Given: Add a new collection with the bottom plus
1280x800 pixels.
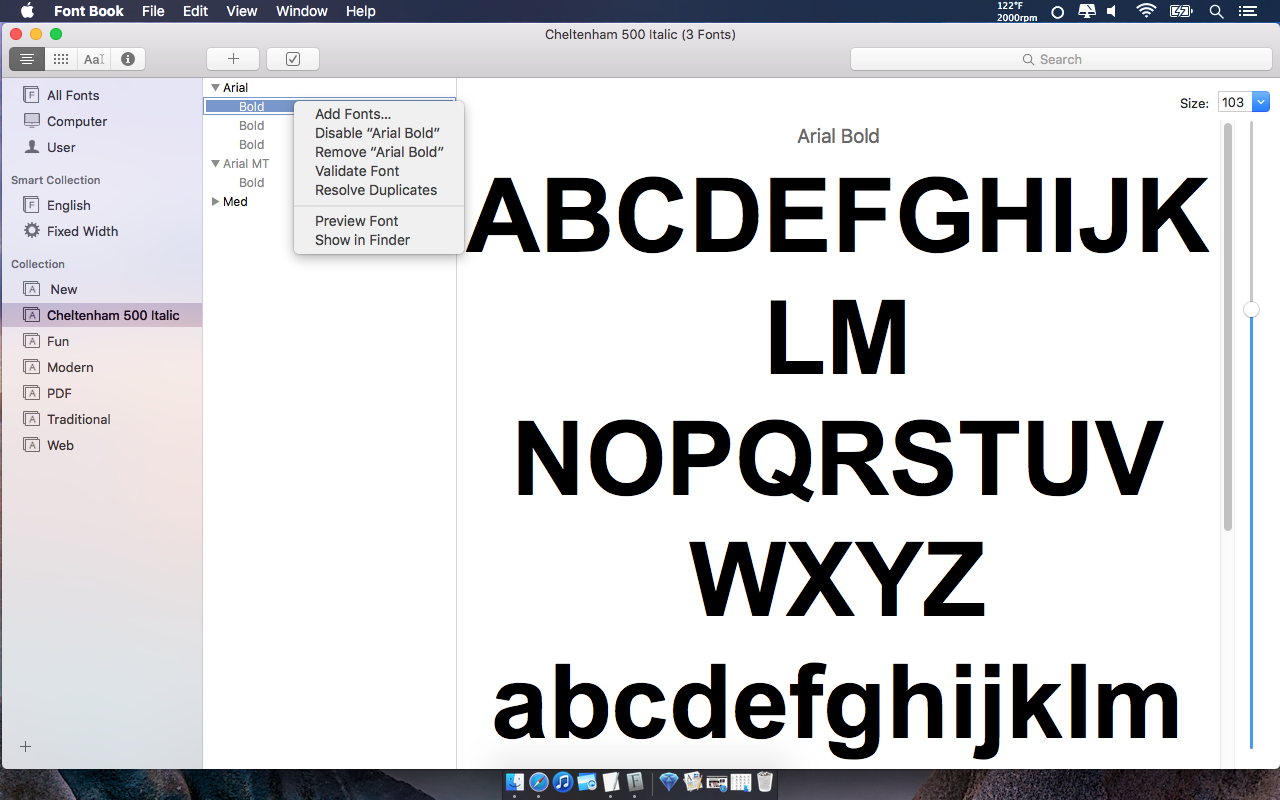Looking at the screenshot, I should click(x=26, y=747).
